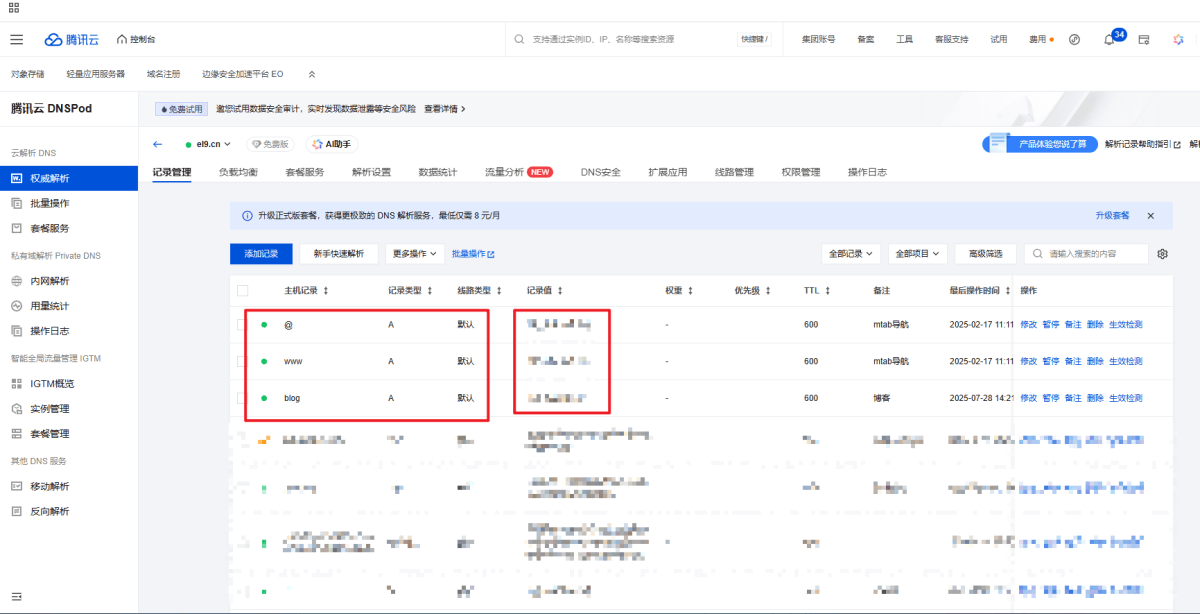Check the box for @ record
1200x614 pixels.
(x=242, y=325)
